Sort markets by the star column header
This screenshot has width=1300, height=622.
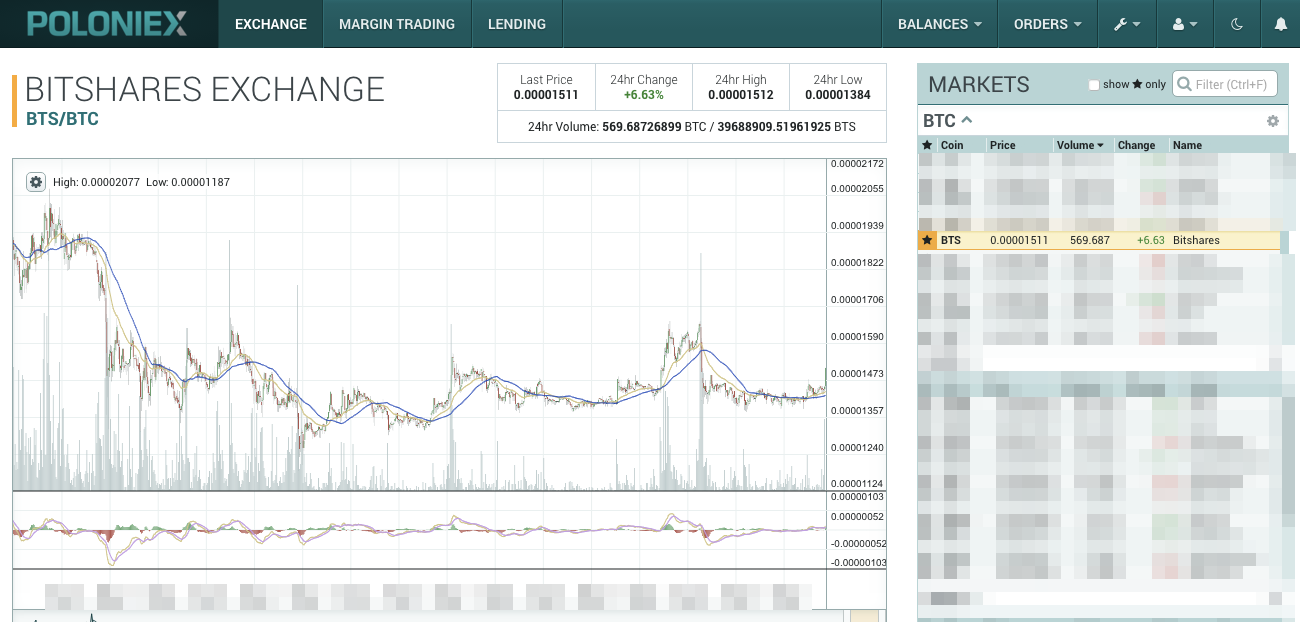(x=927, y=145)
